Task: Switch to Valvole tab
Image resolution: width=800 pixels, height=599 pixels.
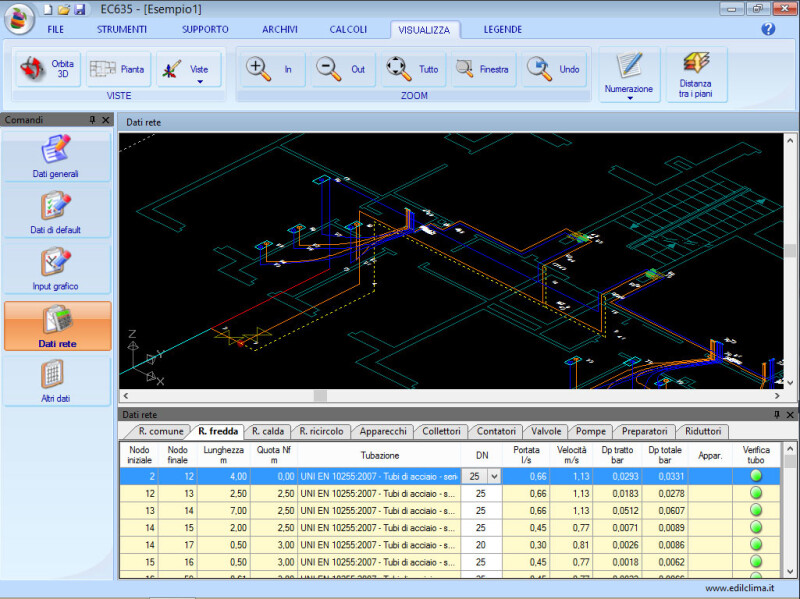Action: tap(546, 432)
